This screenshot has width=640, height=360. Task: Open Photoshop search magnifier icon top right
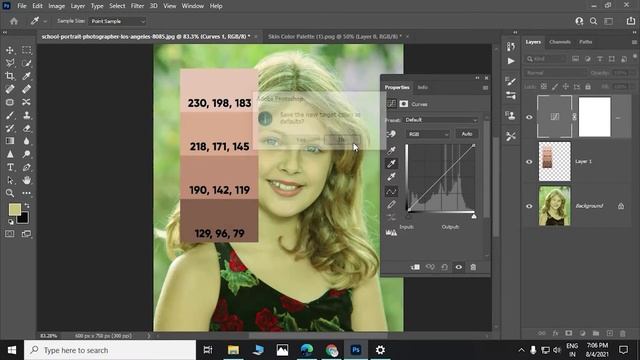[x=593, y=21]
